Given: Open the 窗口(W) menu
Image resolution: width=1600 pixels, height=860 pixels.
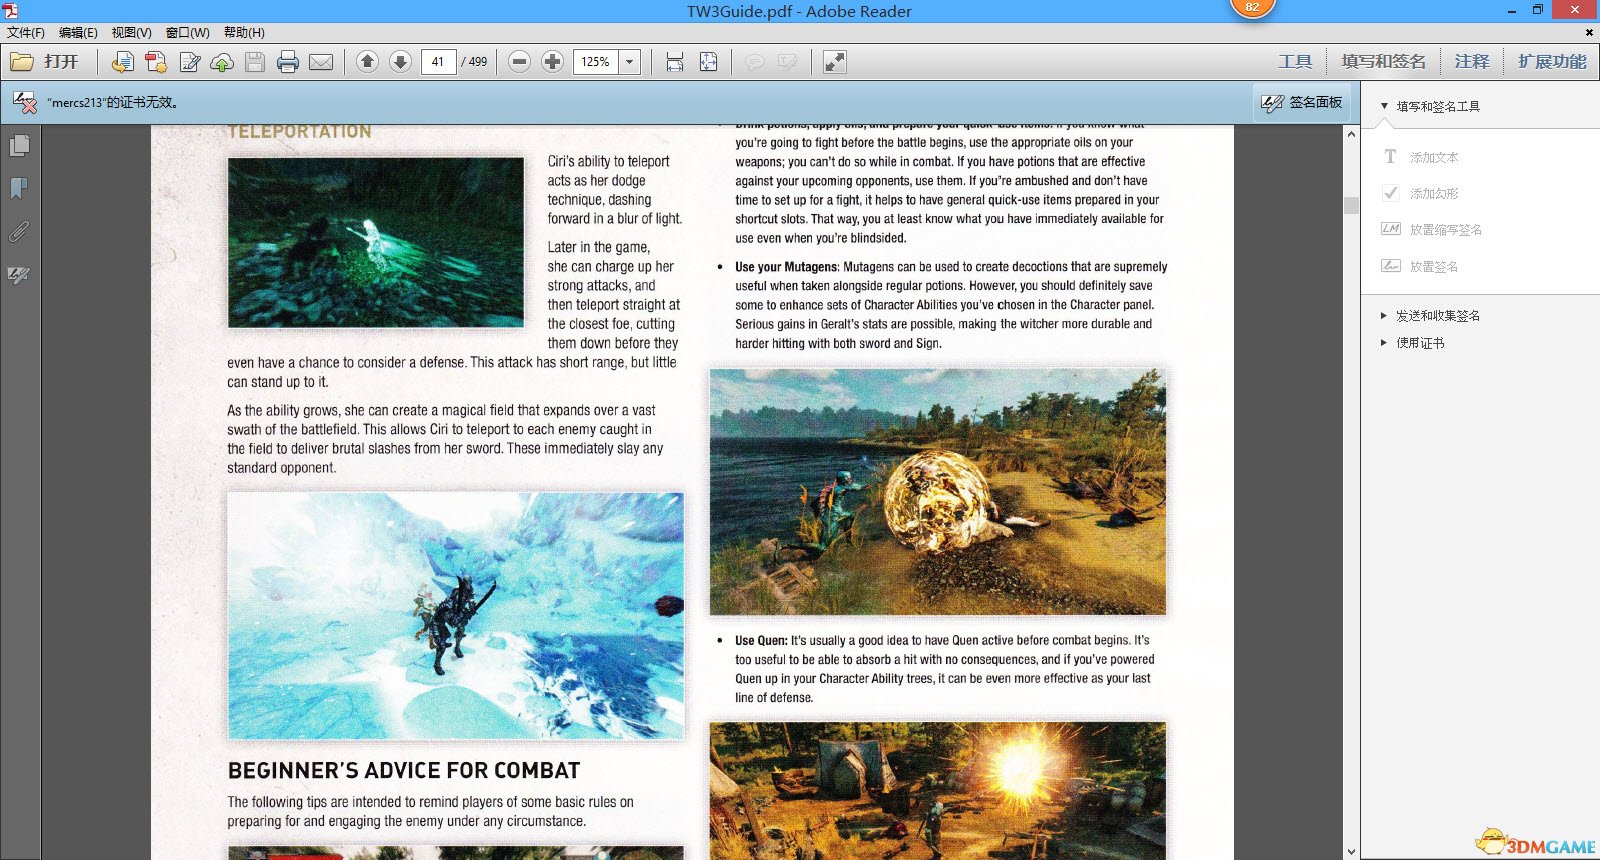Looking at the screenshot, I should click(188, 33).
